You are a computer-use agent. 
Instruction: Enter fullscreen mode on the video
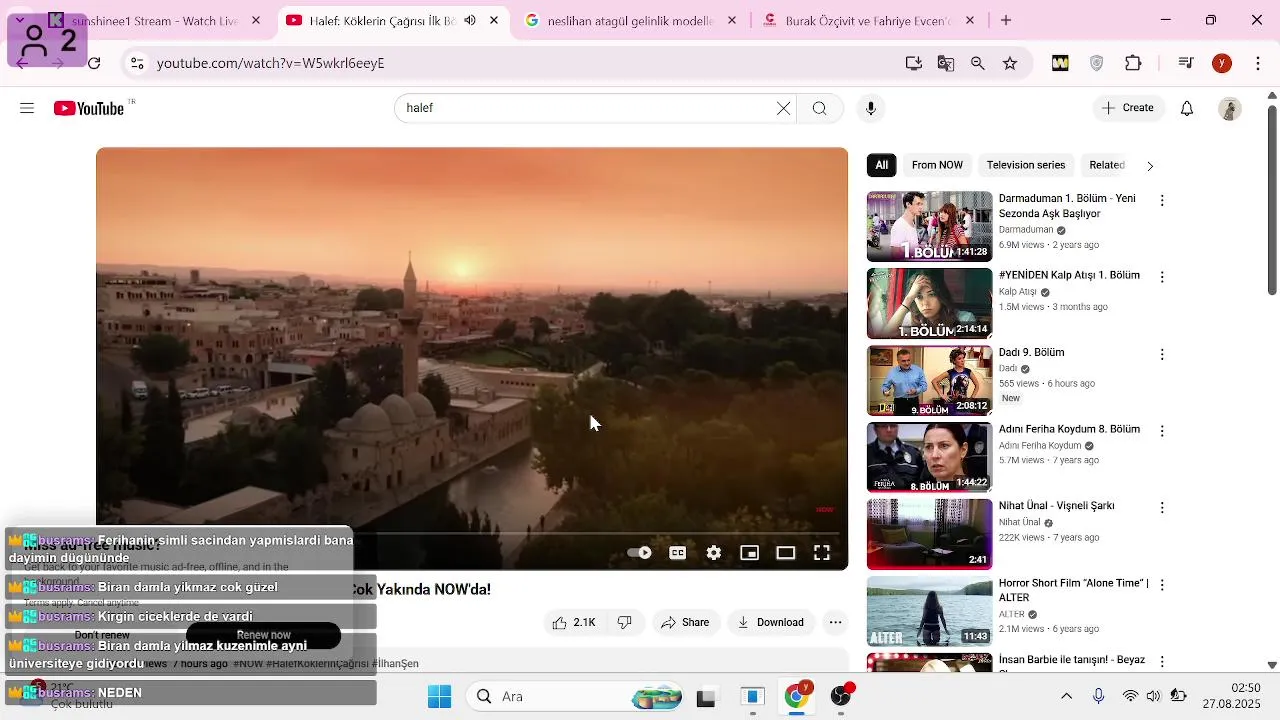click(821, 552)
